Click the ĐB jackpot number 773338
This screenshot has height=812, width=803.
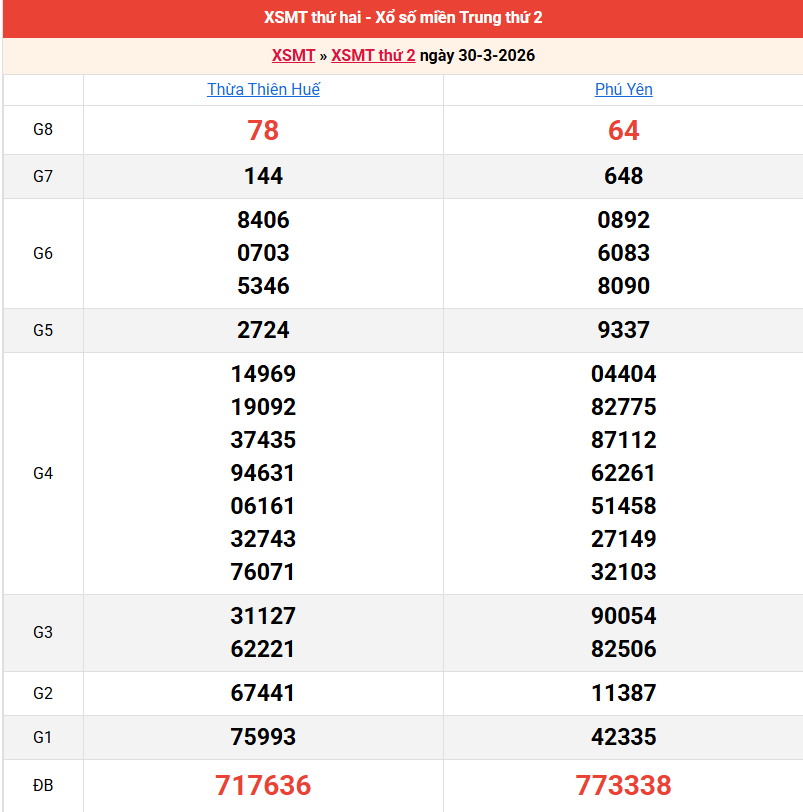click(622, 786)
